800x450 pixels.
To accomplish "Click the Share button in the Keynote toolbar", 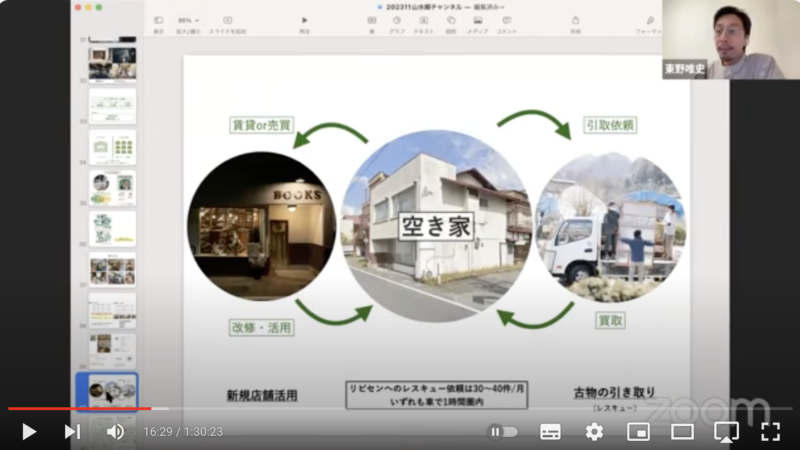I will (575, 21).
